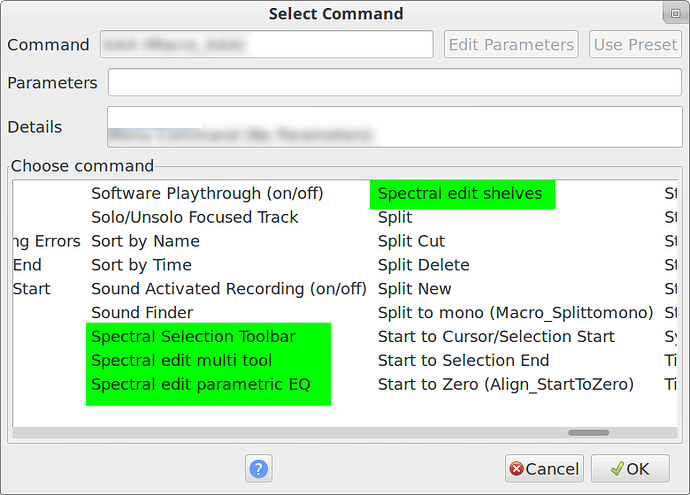
Task: Choose Spectral edit parametric EQ
Action: click(200, 385)
